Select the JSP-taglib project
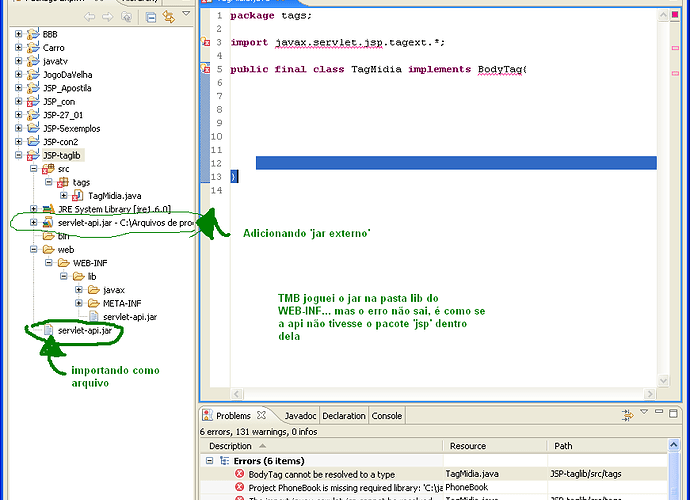The height and width of the screenshot is (500, 690). pyautogui.click(x=62, y=155)
